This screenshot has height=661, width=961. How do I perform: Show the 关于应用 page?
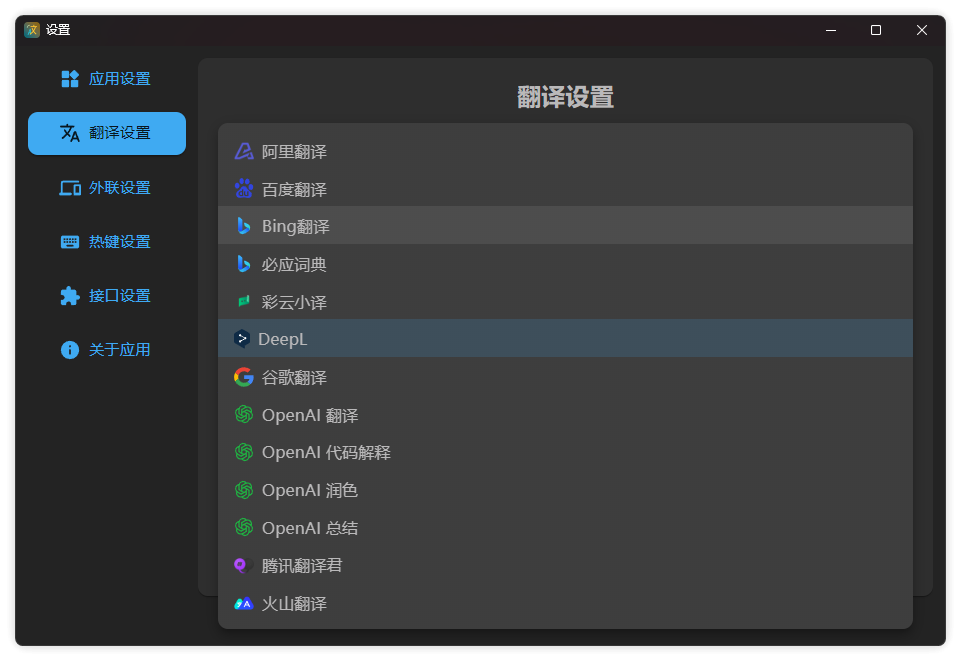click(x=107, y=350)
